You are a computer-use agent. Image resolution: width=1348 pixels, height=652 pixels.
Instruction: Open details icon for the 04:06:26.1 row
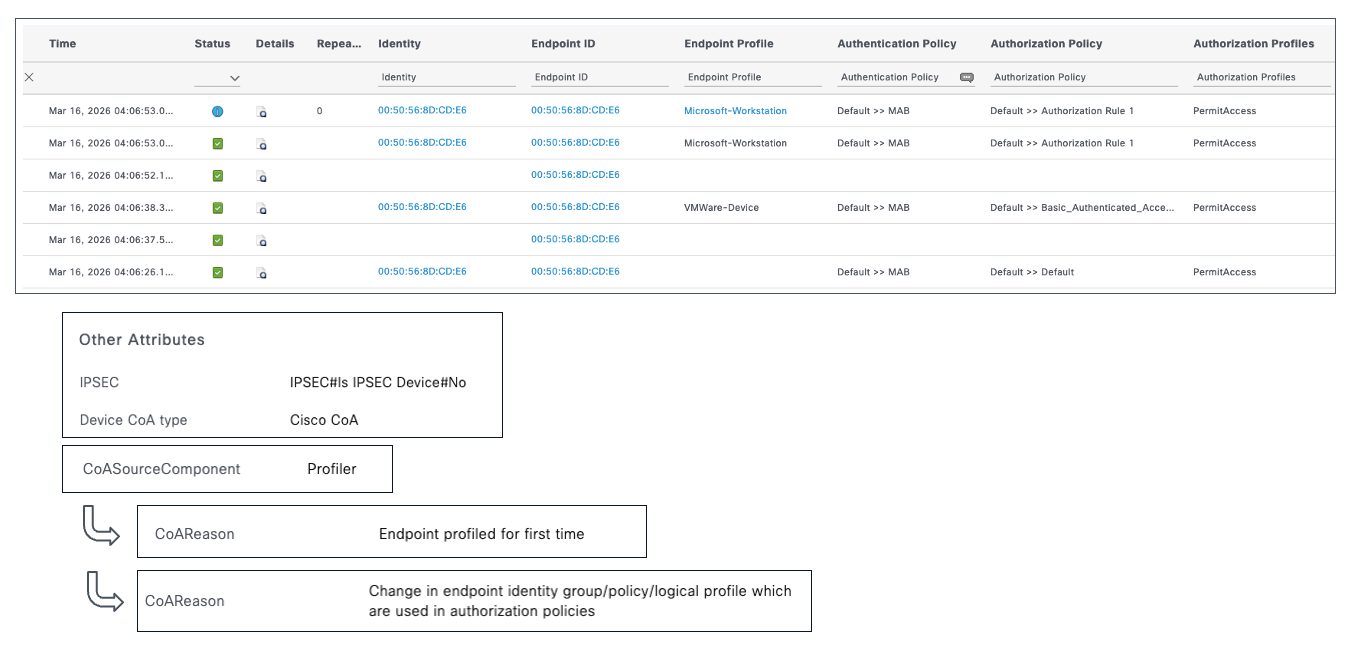coord(261,272)
